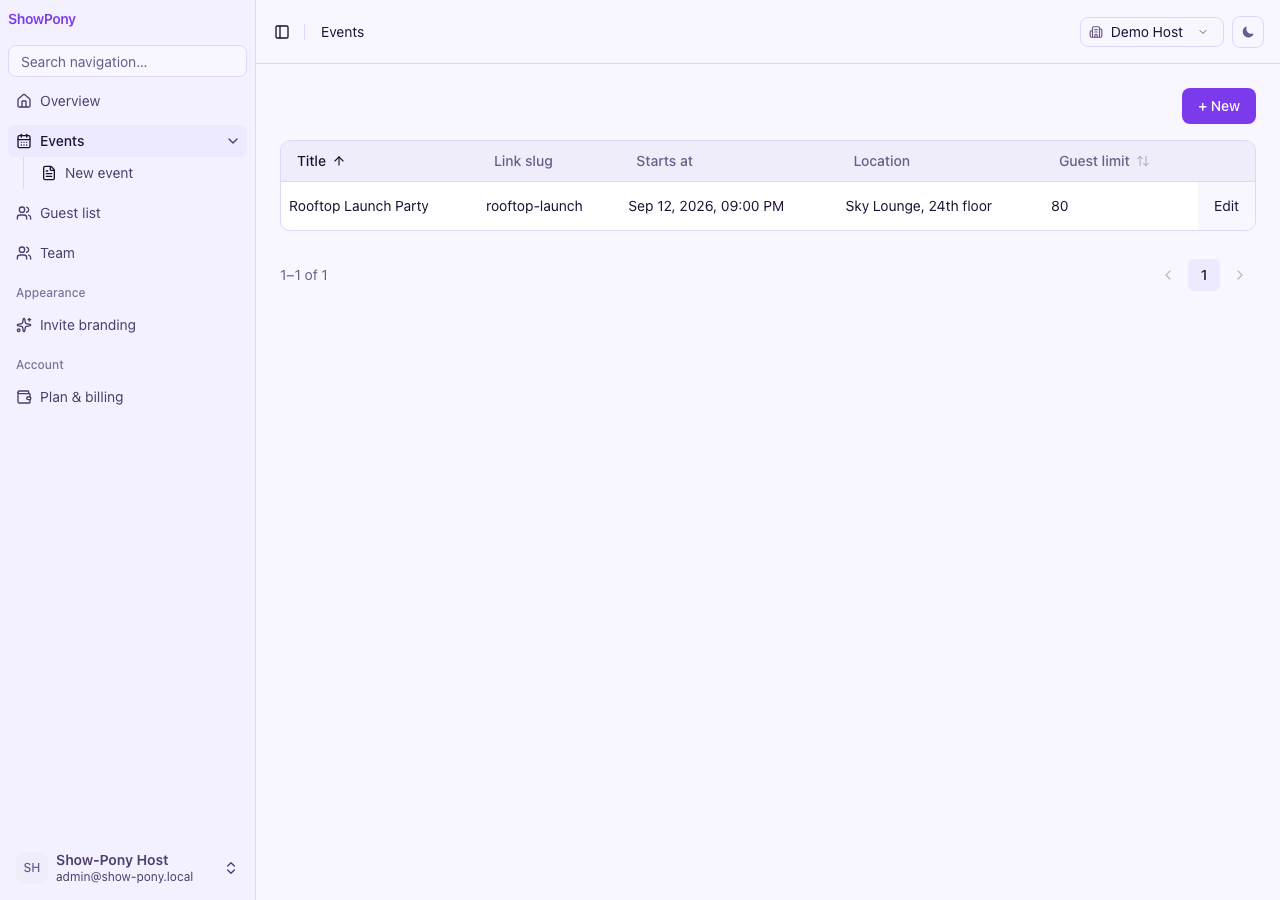The image size is (1280, 900).
Task: Open Overview in the sidebar
Action: click(x=127, y=101)
